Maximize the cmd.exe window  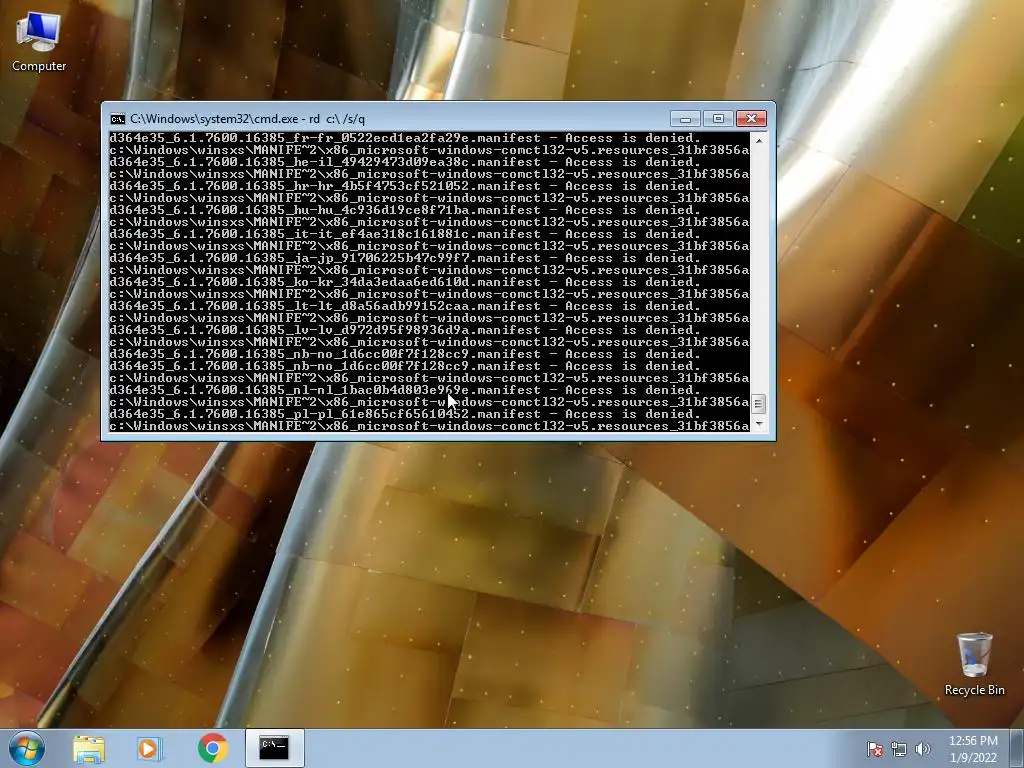coord(718,119)
